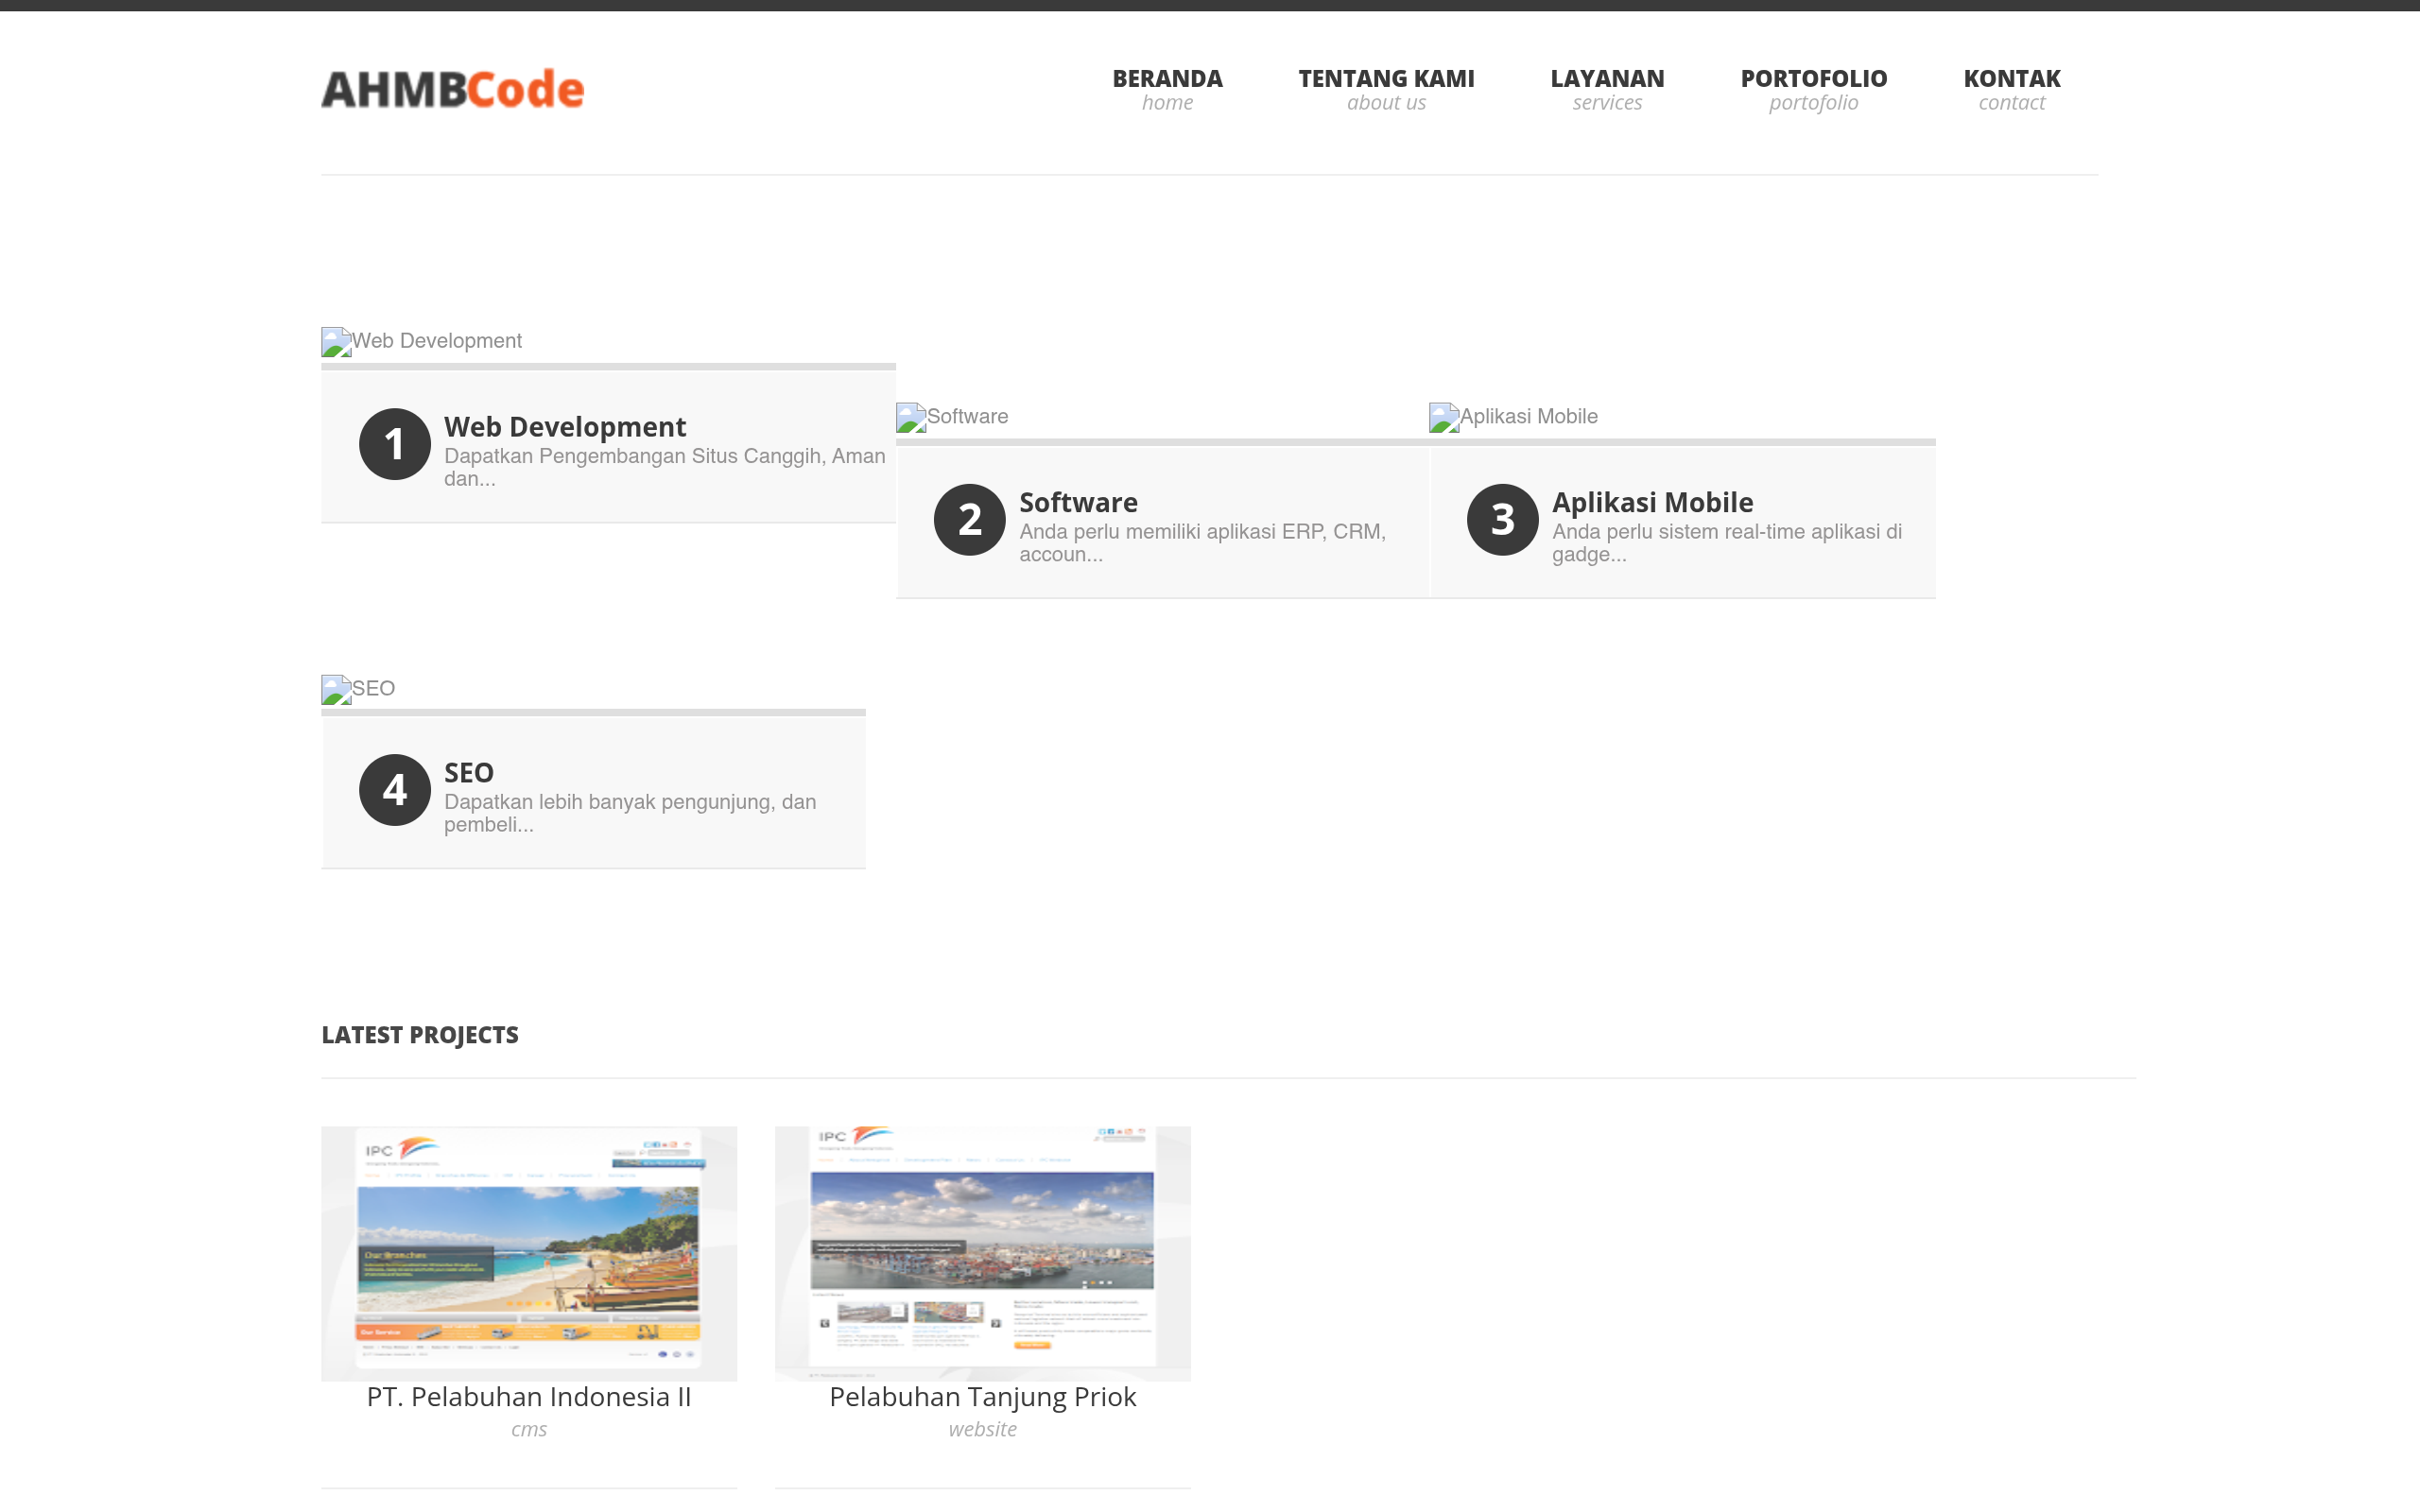Open the Layanan services menu
2420x1512 pixels.
(x=1607, y=89)
